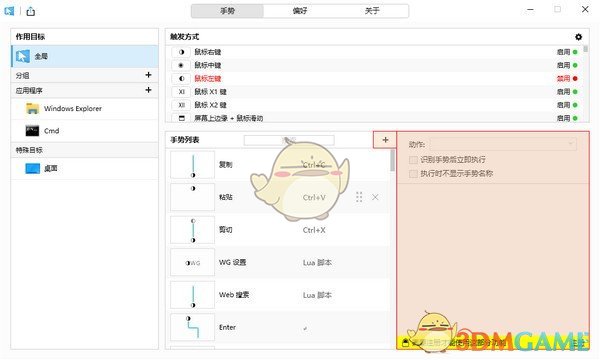Screen dimensions: 600x360
Task: Switch to the 手势 tab
Action: tap(227, 11)
